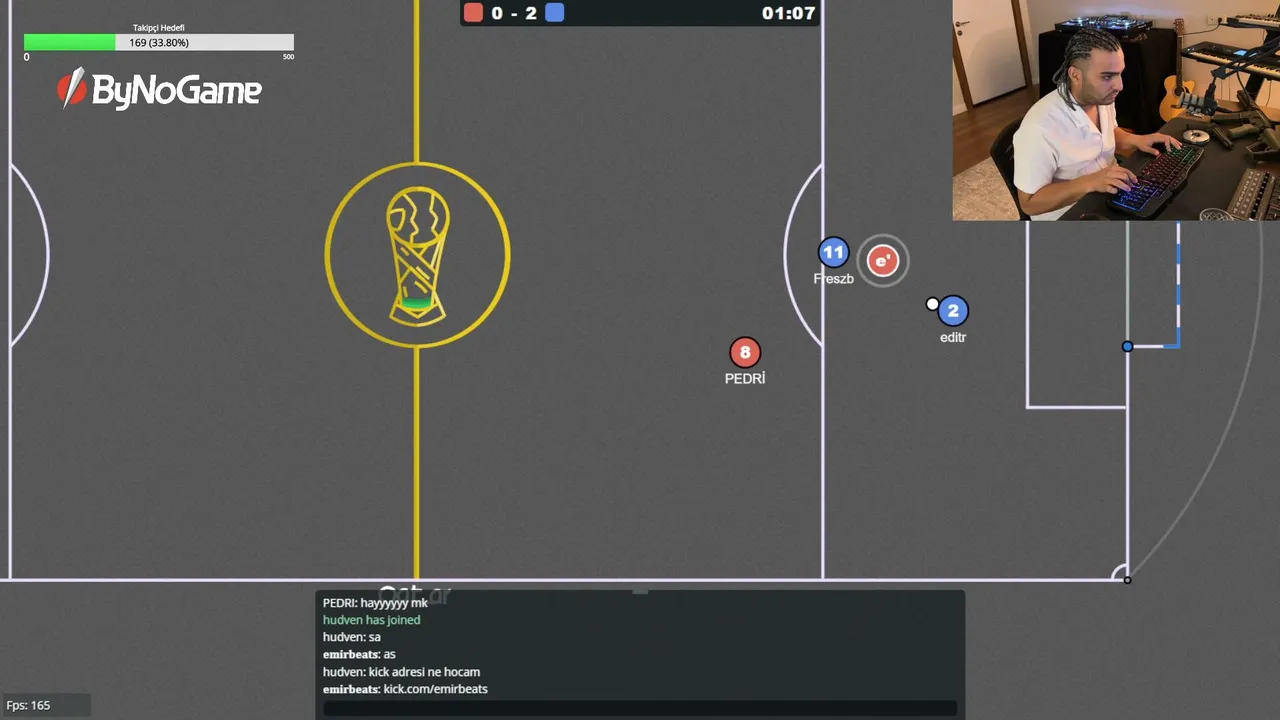The height and width of the screenshot is (720, 1280).
Task: Click the "Freszb" name label
Action: coord(833,279)
